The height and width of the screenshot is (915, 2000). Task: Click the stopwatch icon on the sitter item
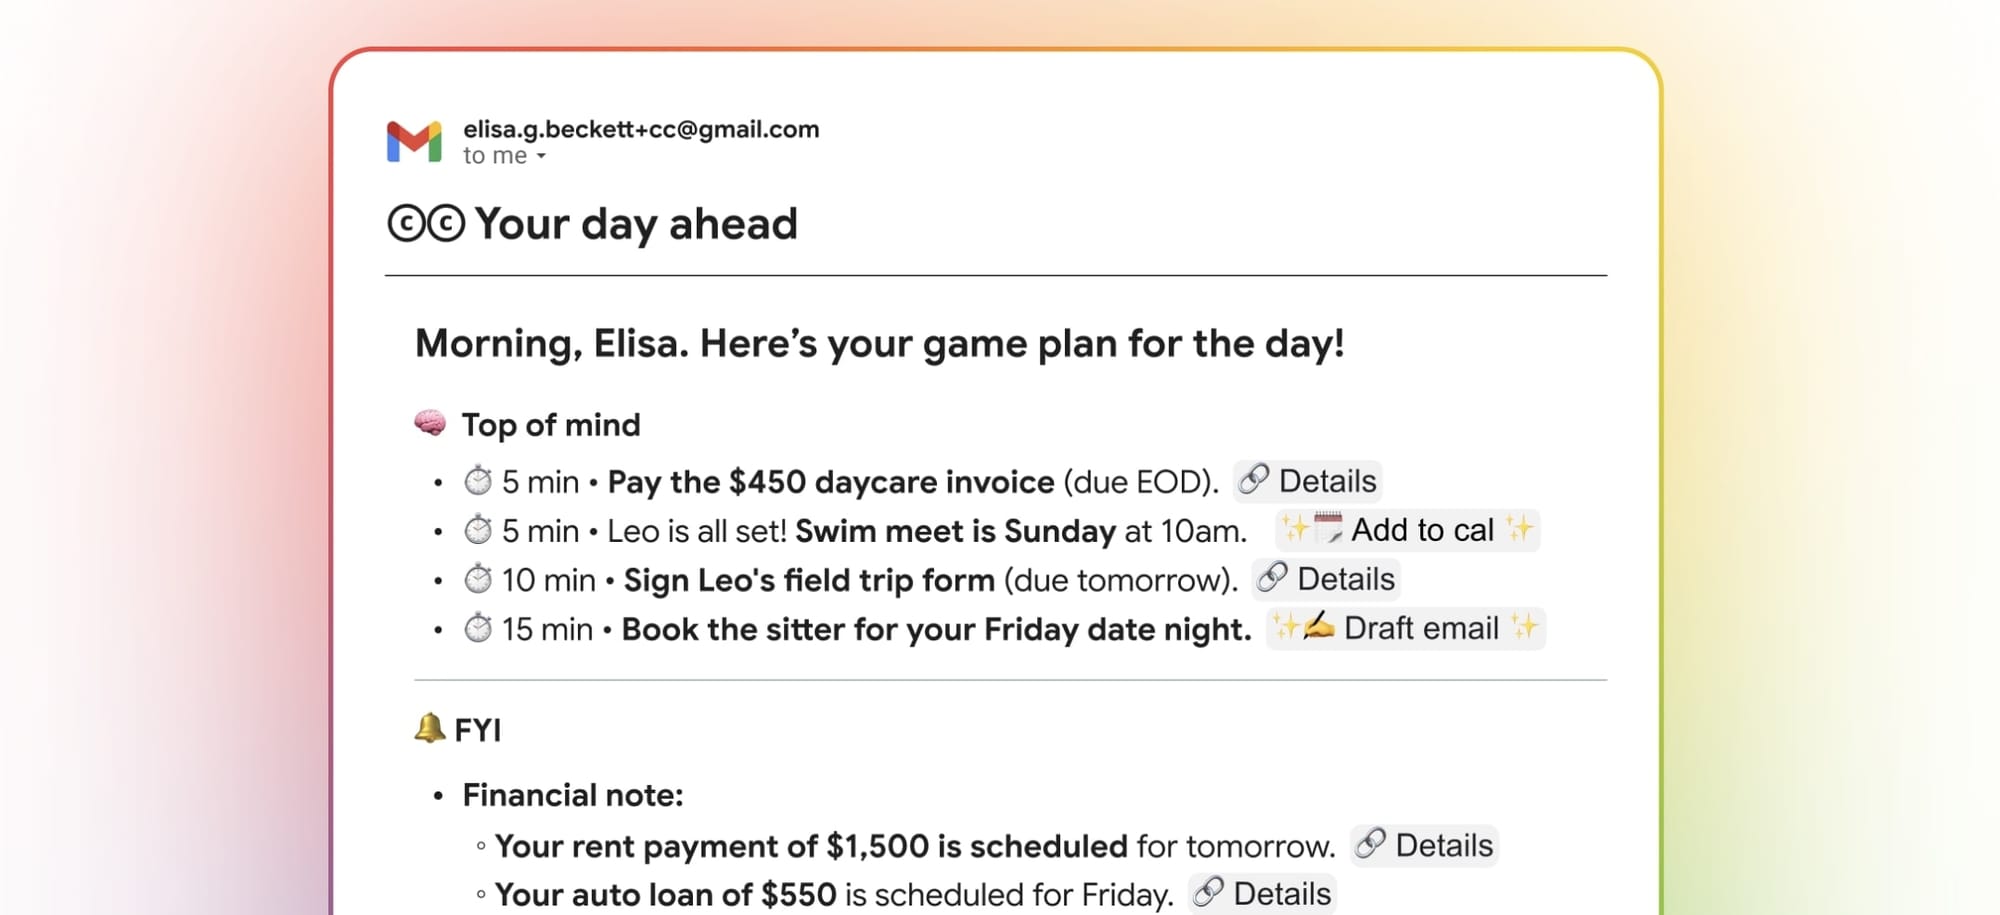478,628
